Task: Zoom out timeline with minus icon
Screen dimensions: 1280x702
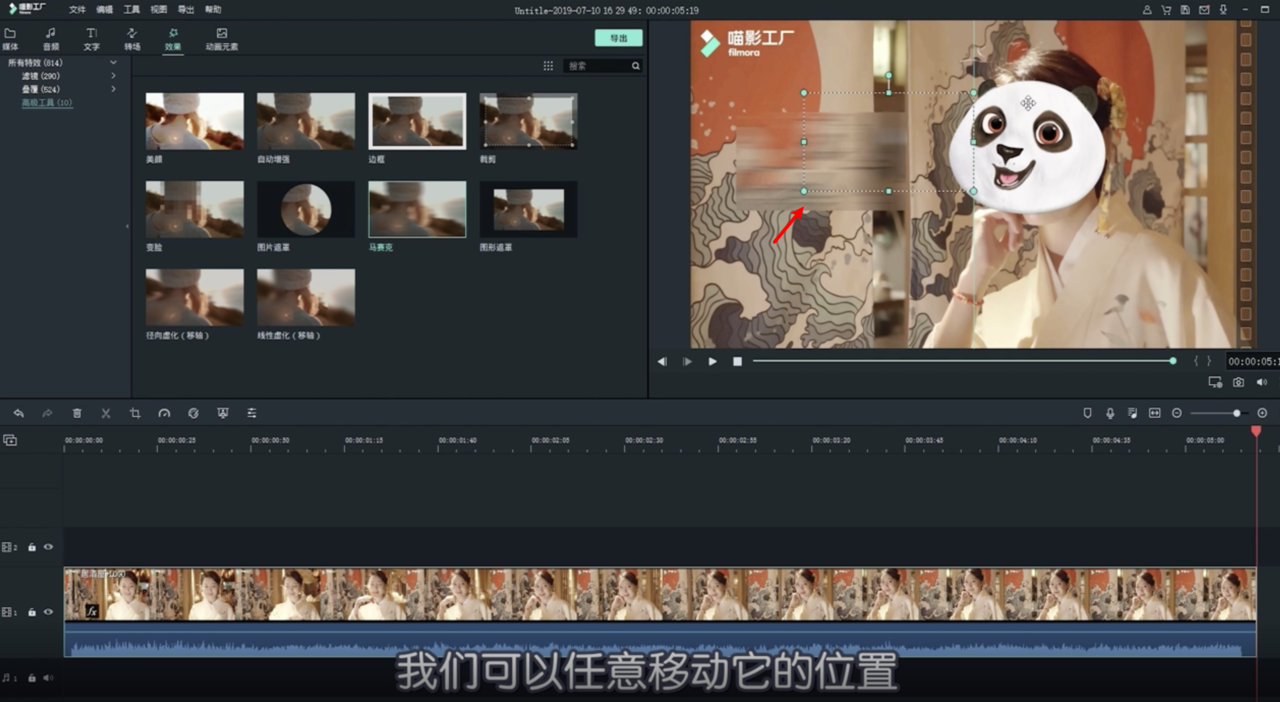Action: point(1177,413)
